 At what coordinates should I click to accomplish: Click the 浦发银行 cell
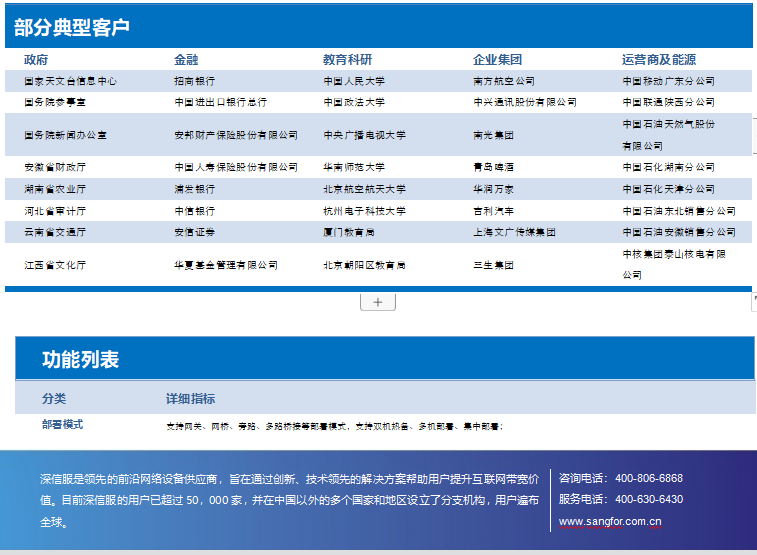195,189
